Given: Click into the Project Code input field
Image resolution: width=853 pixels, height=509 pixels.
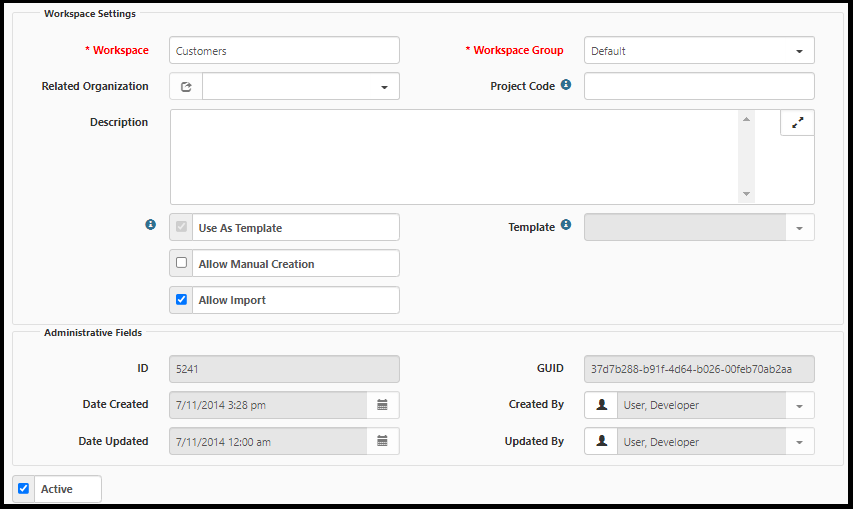Looking at the screenshot, I should [x=698, y=87].
